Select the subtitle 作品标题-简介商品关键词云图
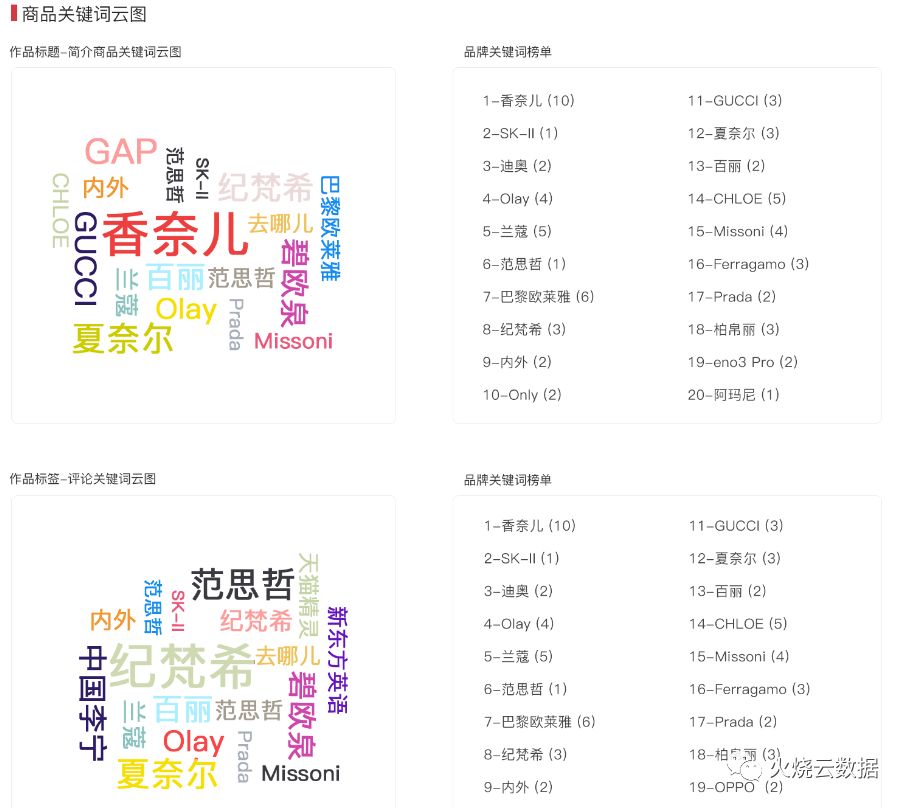 [x=96, y=52]
